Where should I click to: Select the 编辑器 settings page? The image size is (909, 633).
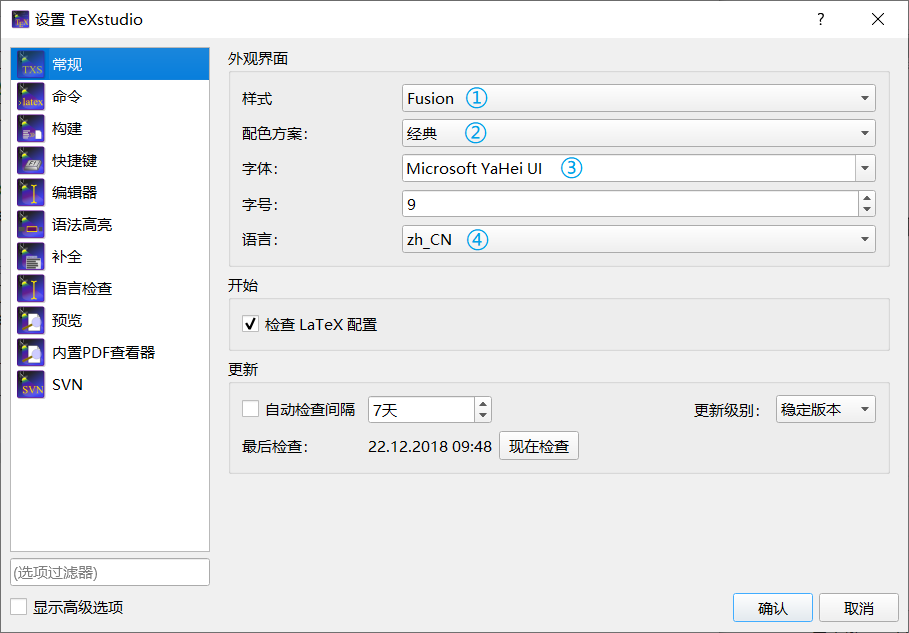pyautogui.click(x=110, y=192)
